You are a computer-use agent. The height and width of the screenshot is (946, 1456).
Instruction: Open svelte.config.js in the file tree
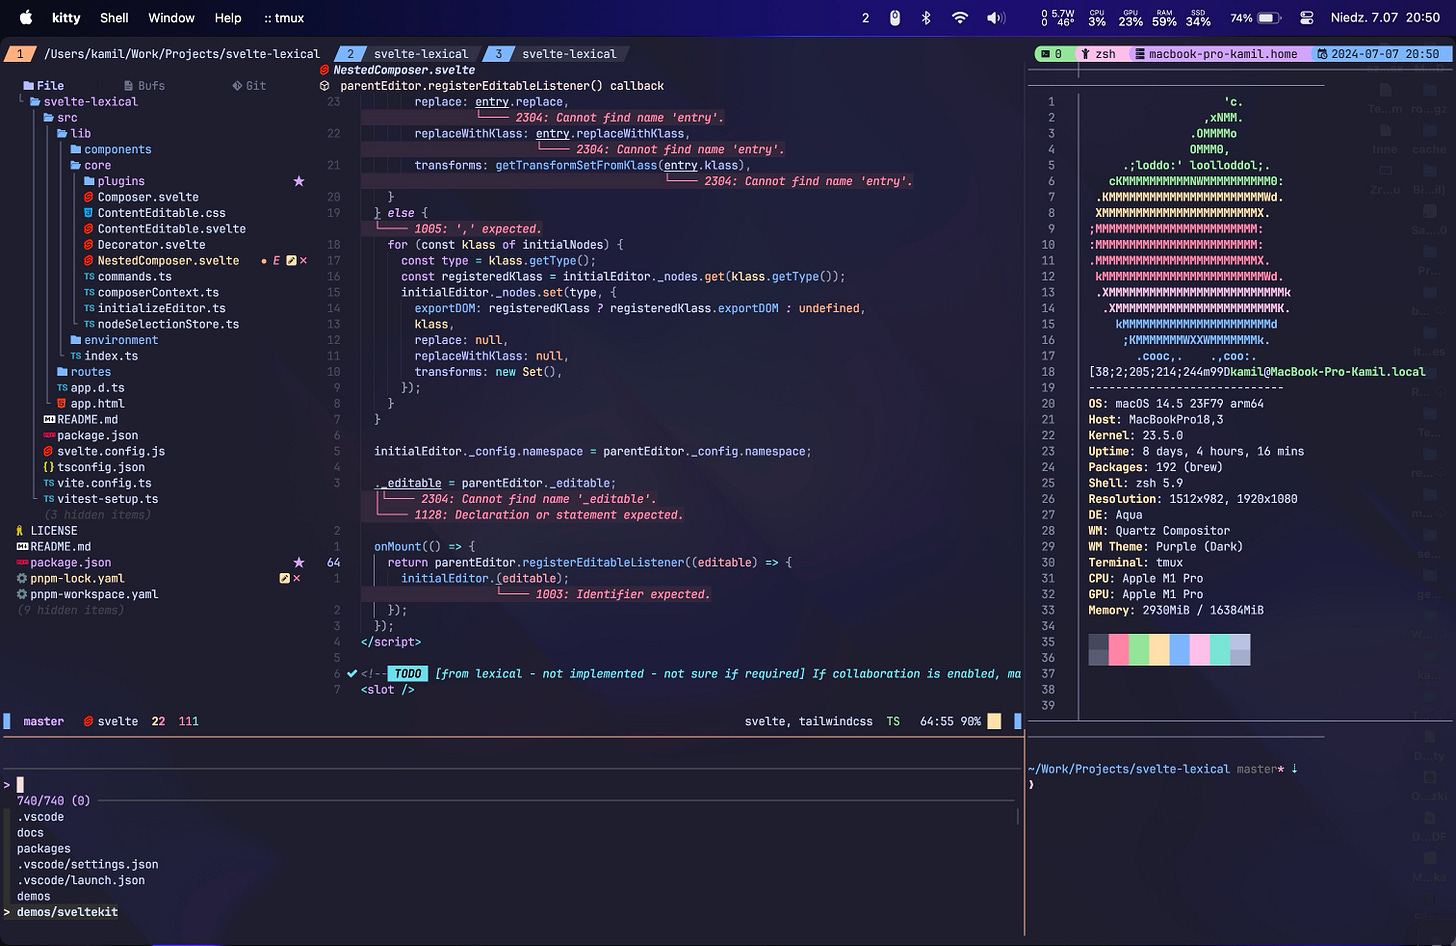coord(111,451)
